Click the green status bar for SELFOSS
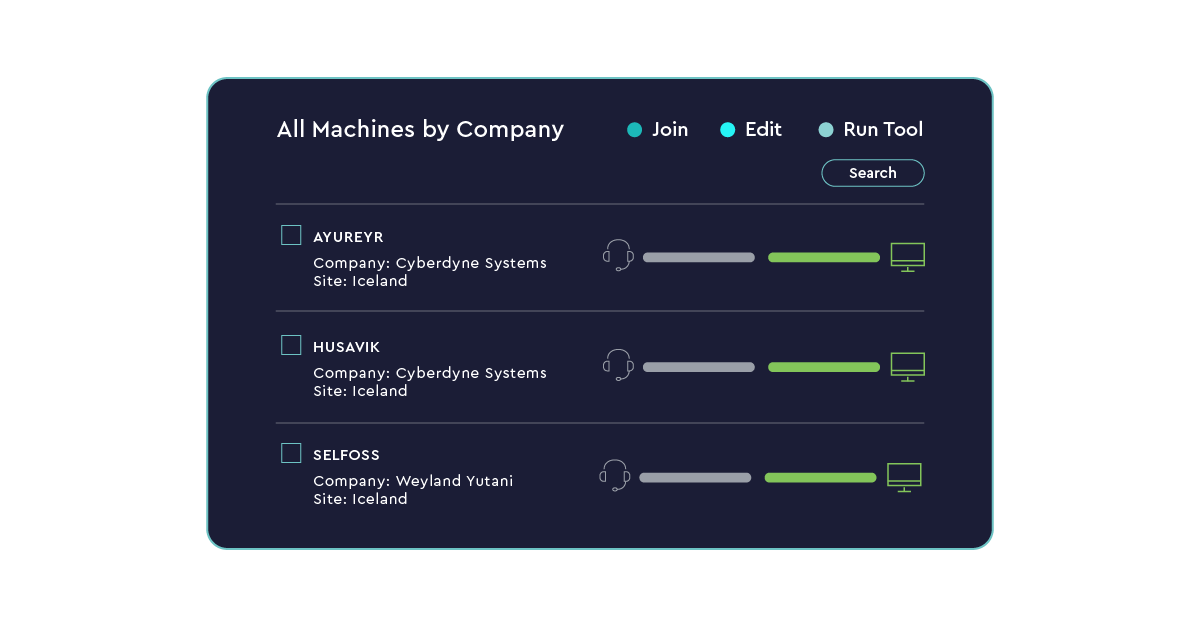Screen dimensions: 1200x627 coord(820,478)
